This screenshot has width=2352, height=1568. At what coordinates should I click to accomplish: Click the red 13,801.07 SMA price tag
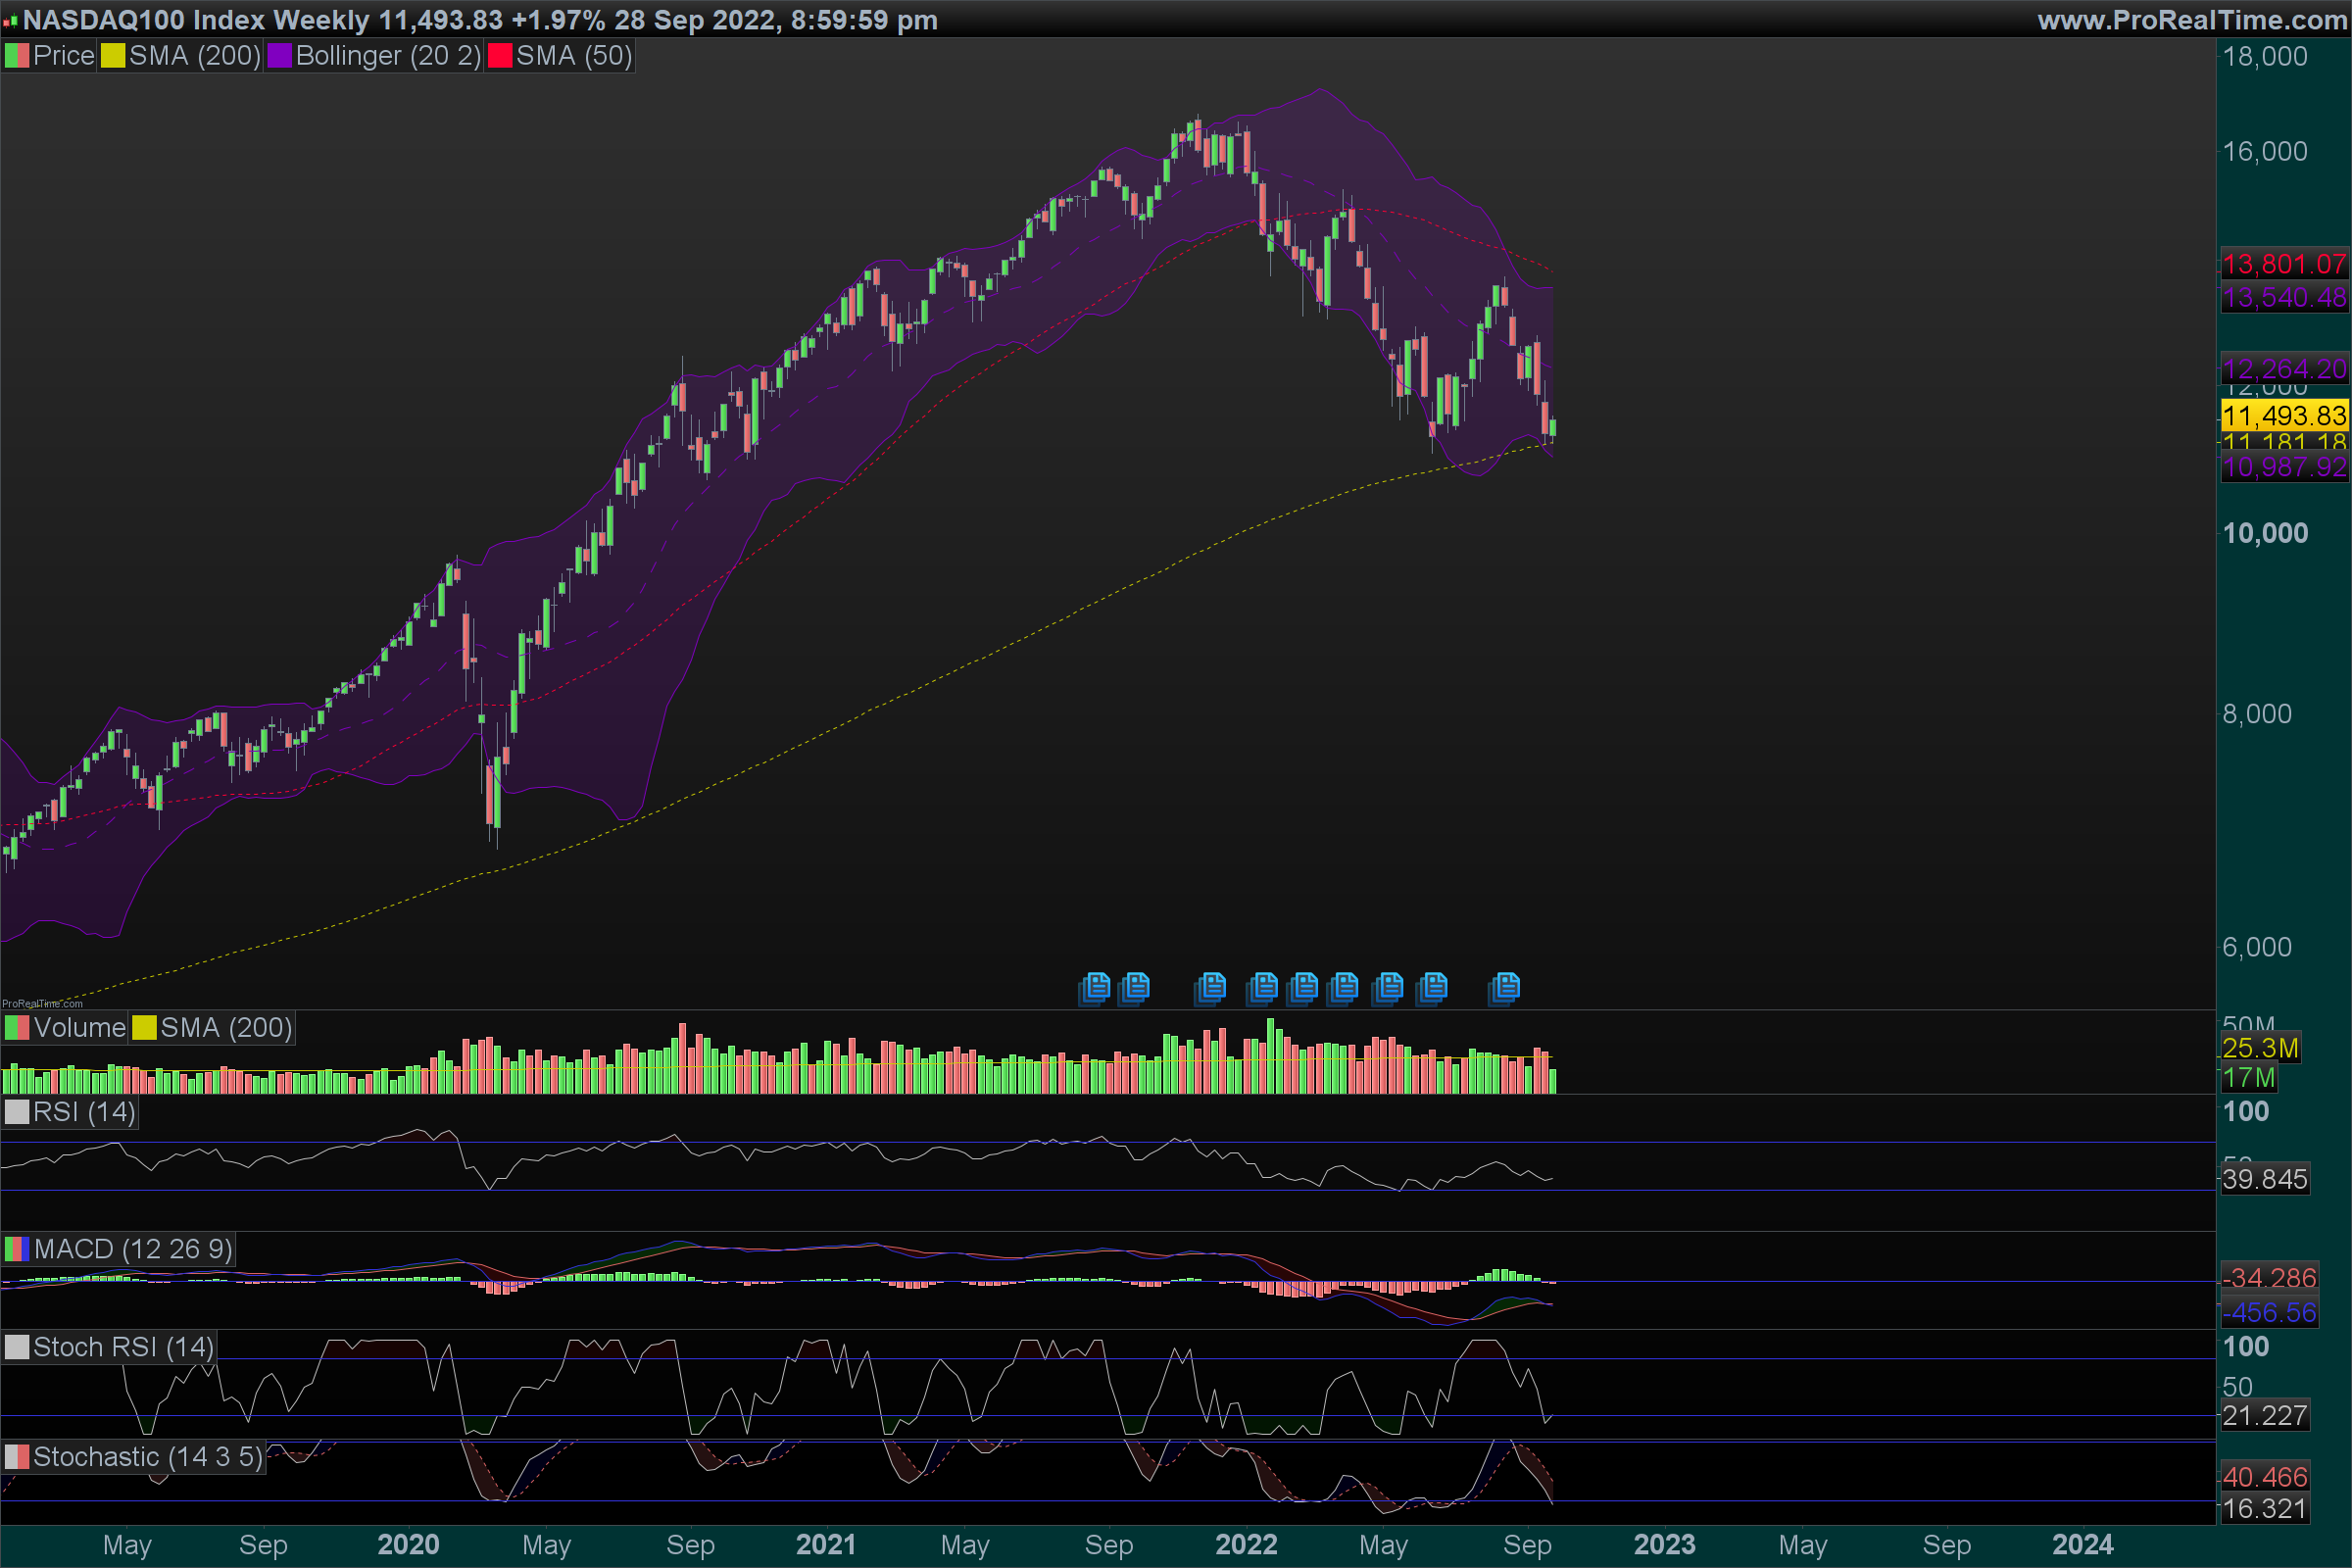point(2283,264)
